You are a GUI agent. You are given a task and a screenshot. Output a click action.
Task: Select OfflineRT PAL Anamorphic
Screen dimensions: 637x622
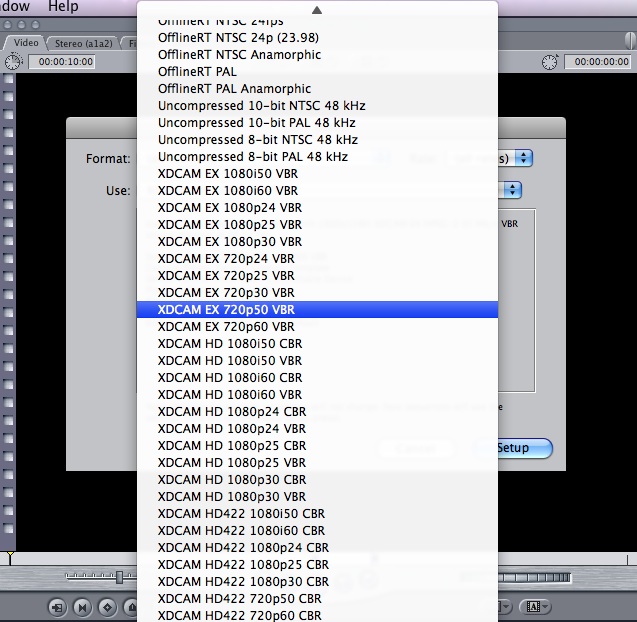coord(317,89)
